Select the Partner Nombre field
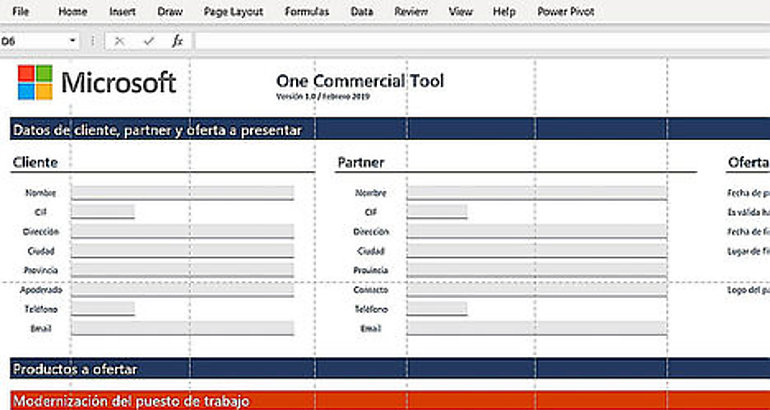 coord(536,193)
